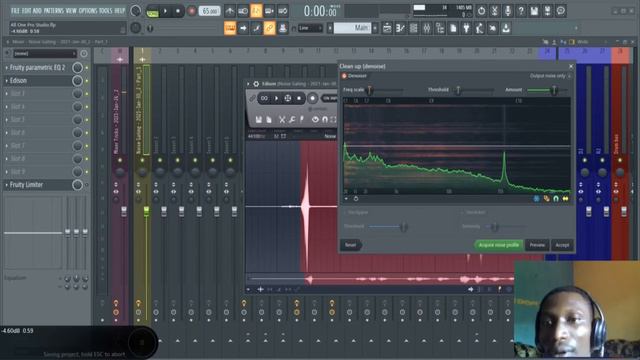Click the Edison record button
This screenshot has width=640, height=360.
click(312, 98)
